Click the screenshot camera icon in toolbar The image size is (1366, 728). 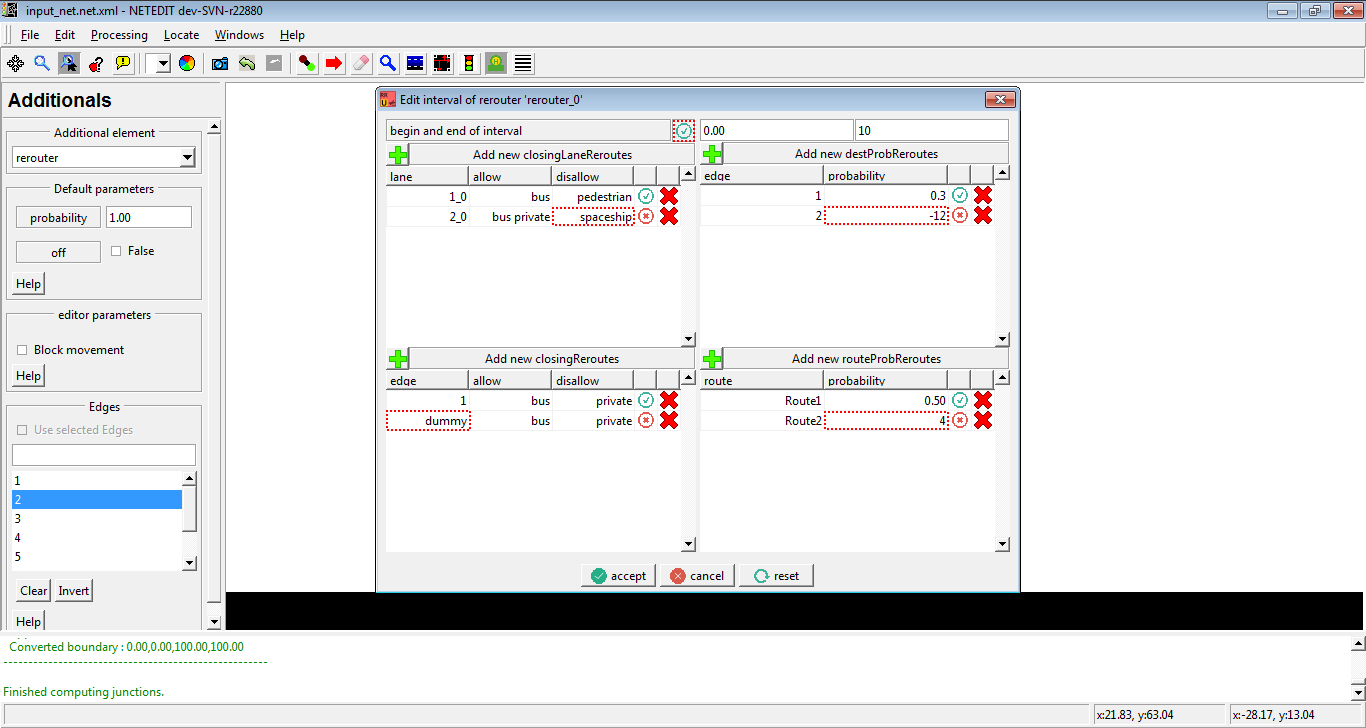(x=220, y=63)
